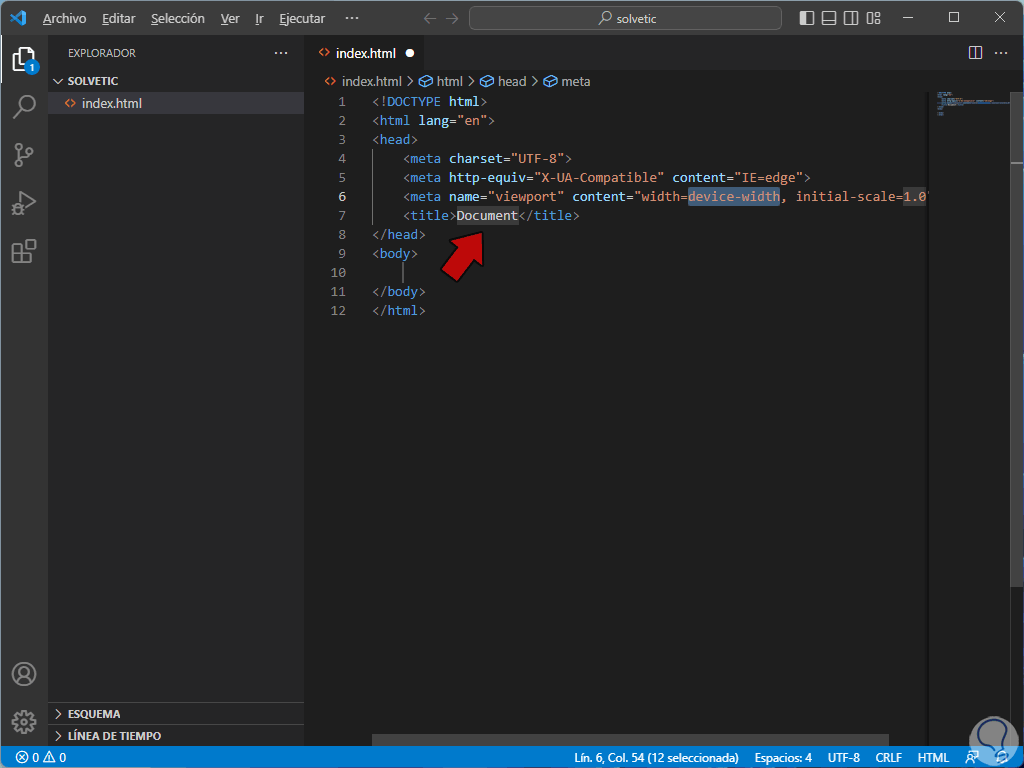
Task: Split the editor to the right
Action: [x=975, y=53]
